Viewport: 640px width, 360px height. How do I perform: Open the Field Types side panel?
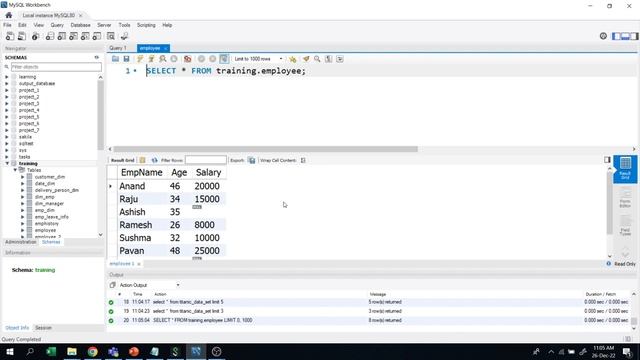(625, 224)
